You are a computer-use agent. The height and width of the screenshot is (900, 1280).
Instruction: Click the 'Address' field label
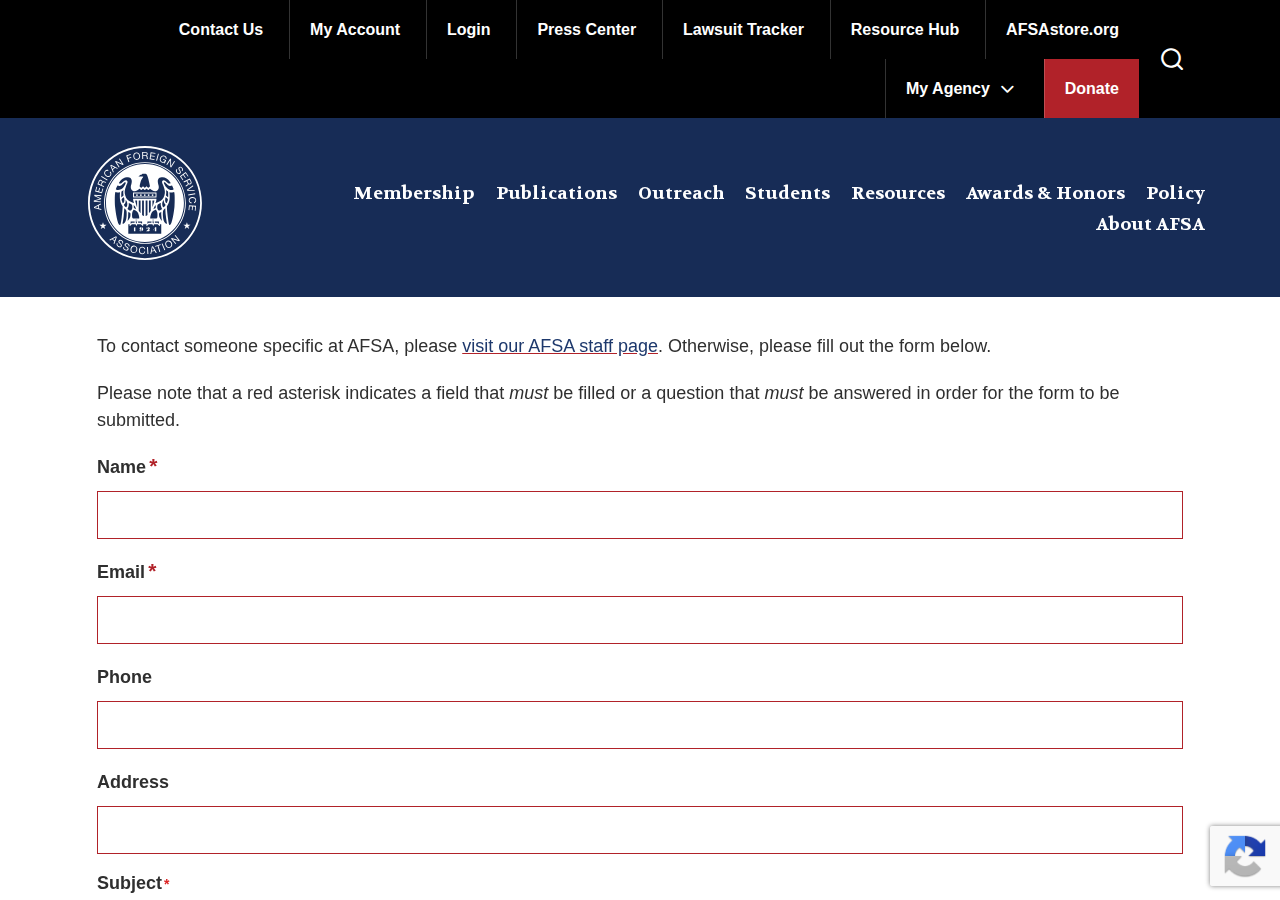point(133,782)
